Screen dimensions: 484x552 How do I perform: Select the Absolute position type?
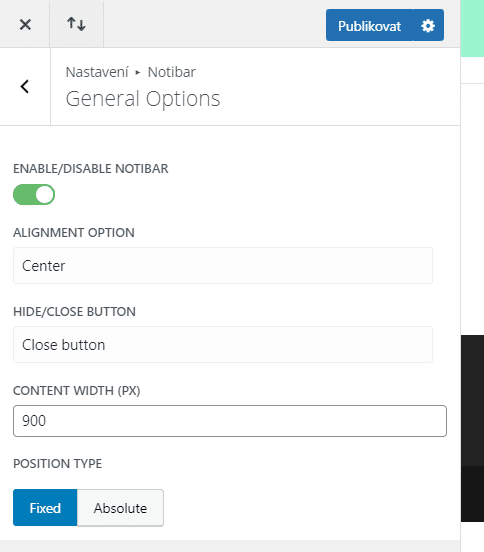click(x=120, y=508)
